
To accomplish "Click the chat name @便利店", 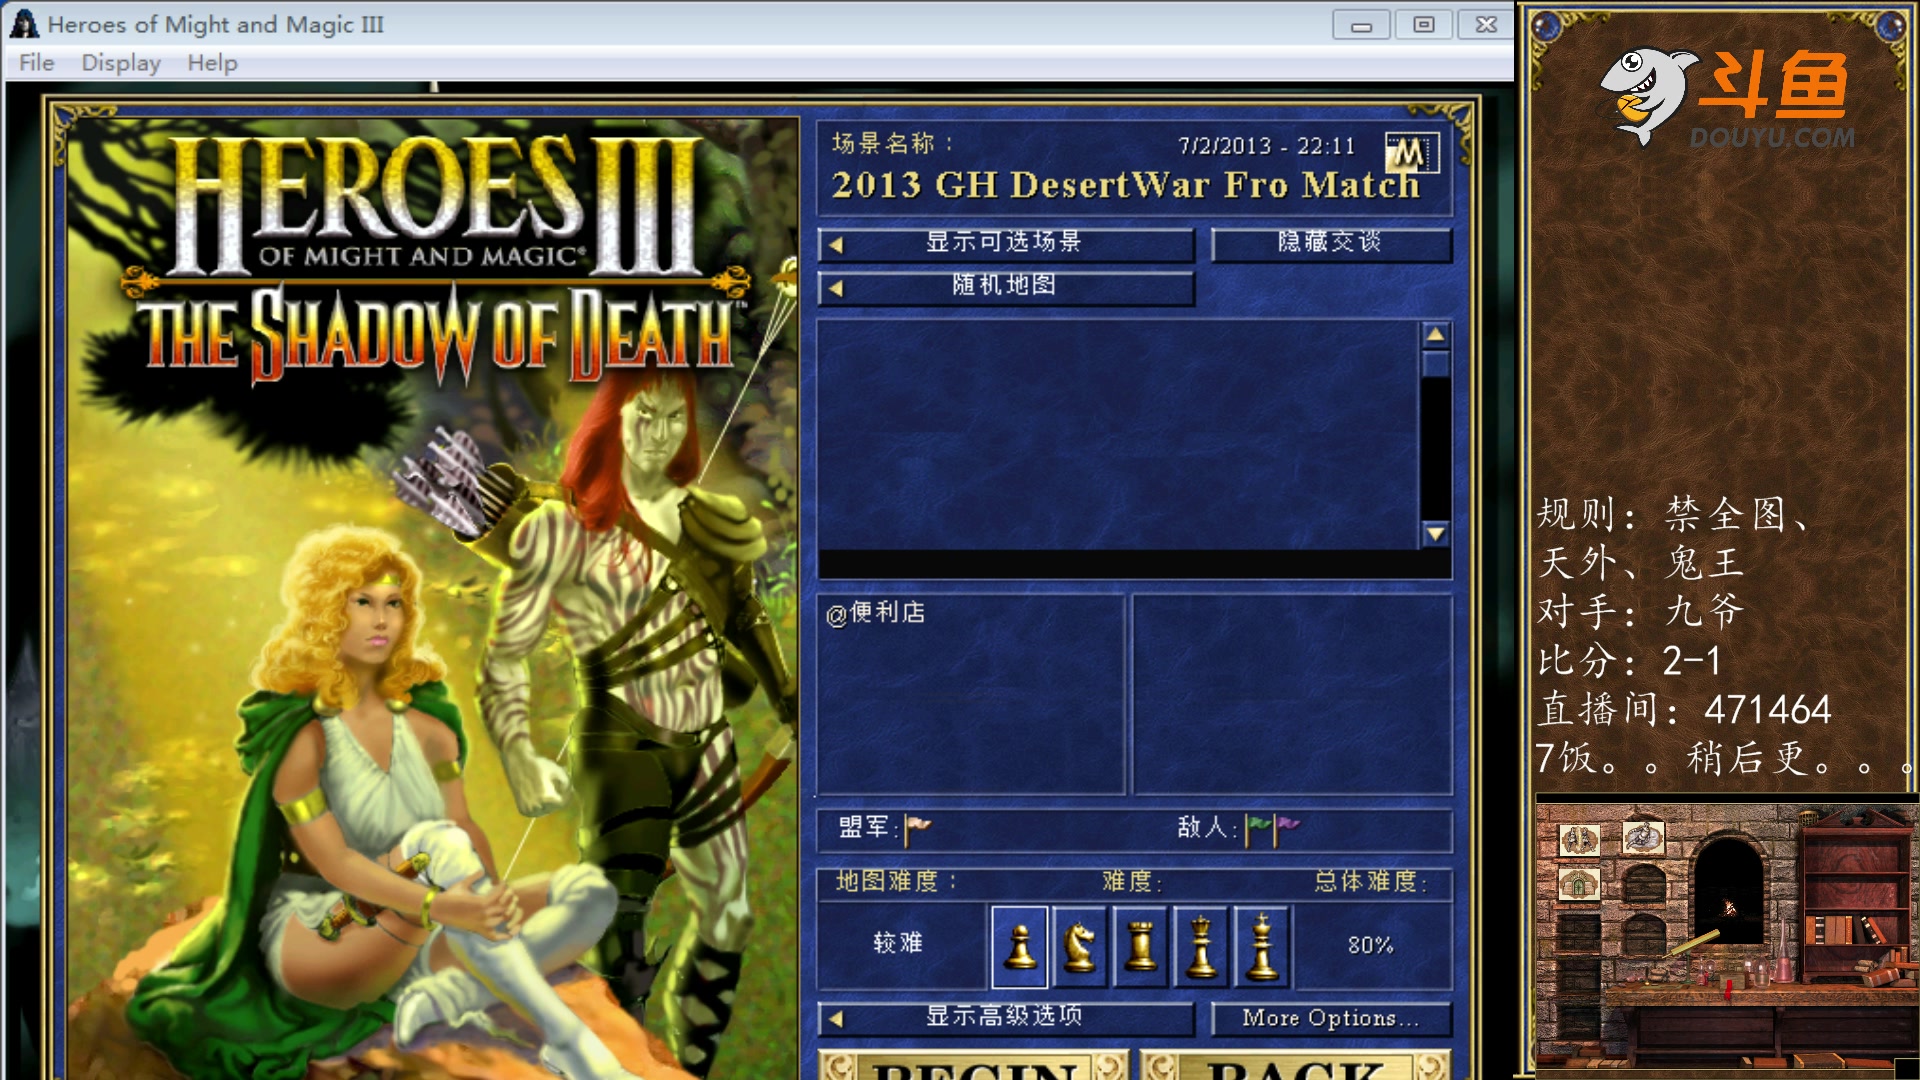I will (x=876, y=613).
